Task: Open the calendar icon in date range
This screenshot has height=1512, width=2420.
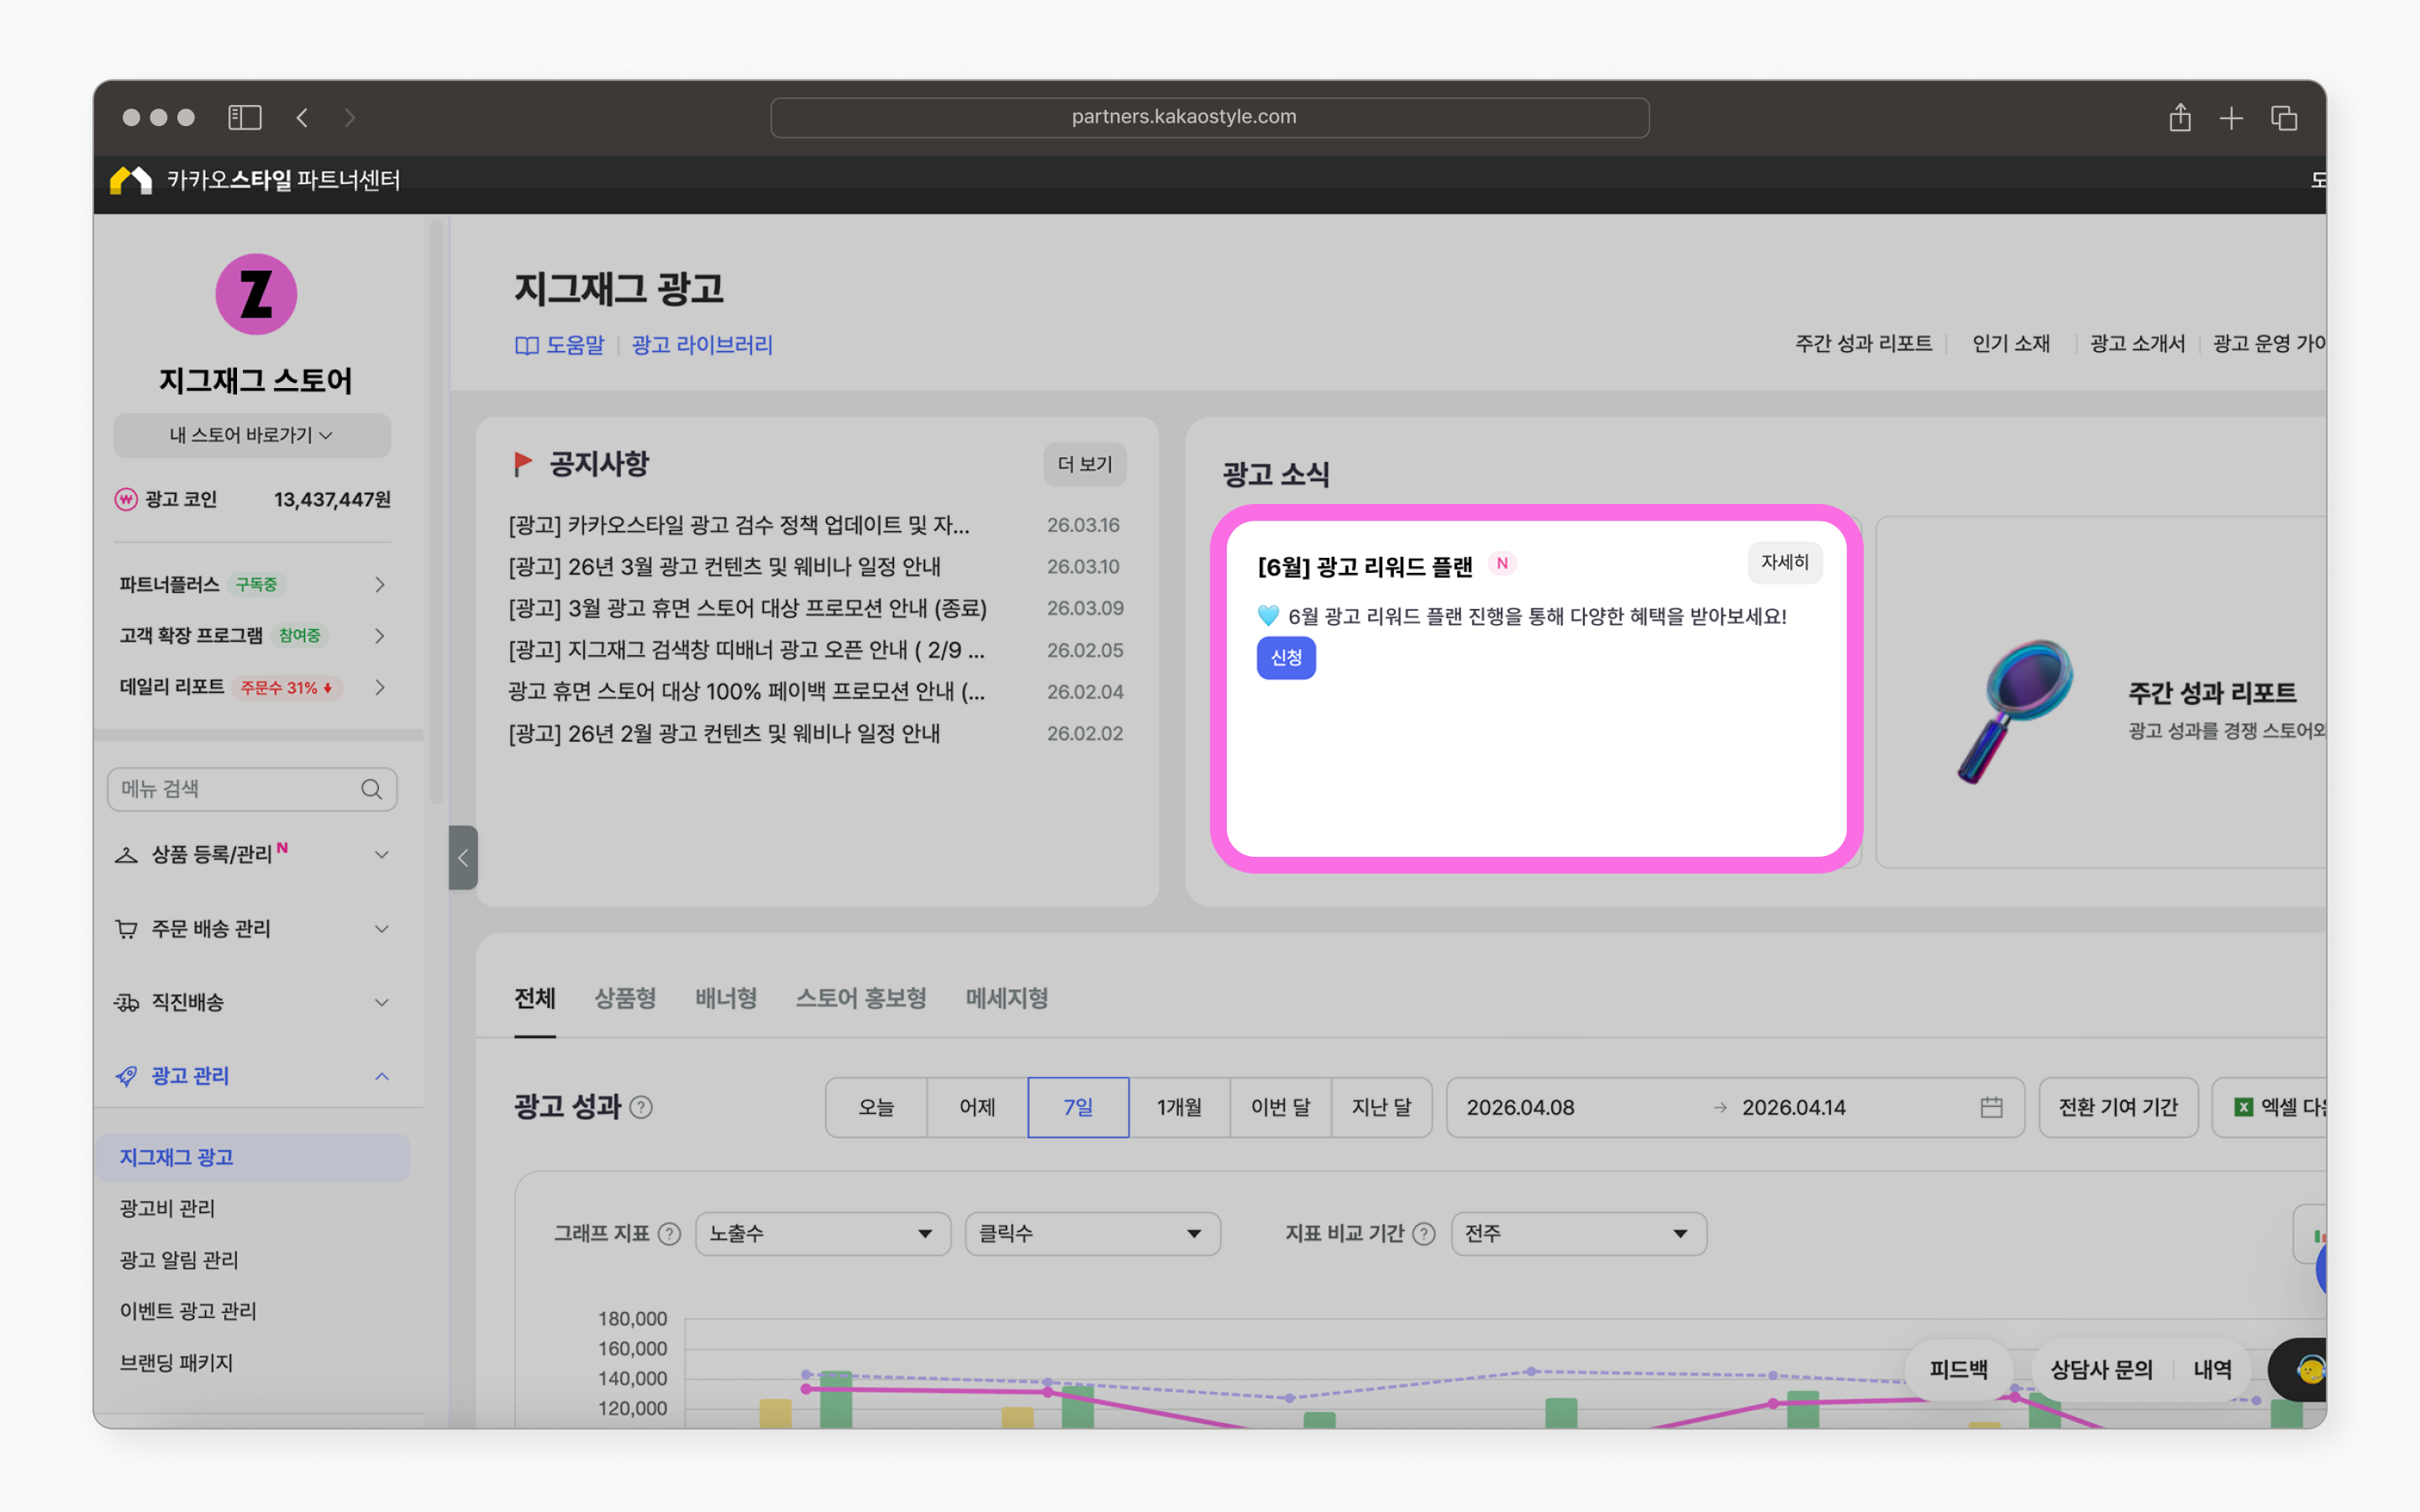Action: click(1991, 1108)
